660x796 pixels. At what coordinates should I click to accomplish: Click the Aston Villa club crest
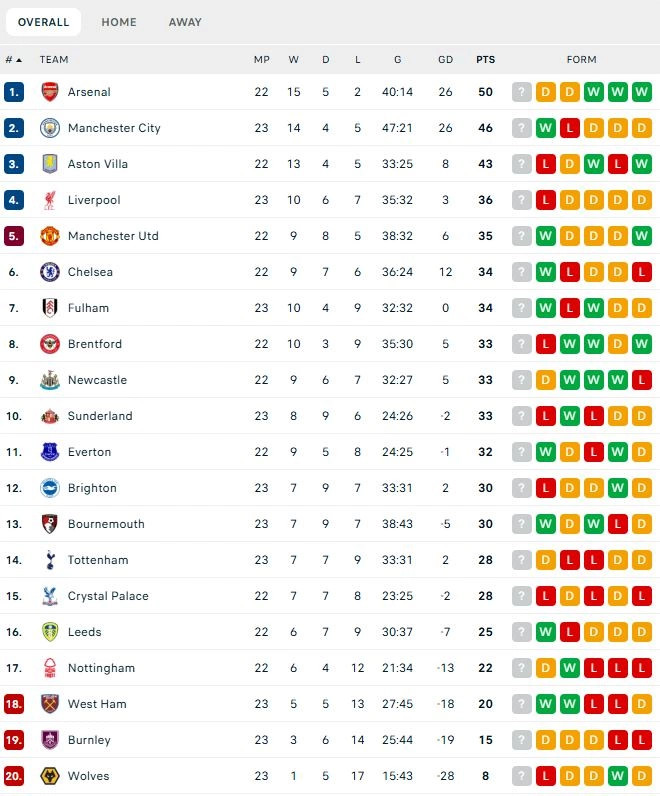(50, 164)
